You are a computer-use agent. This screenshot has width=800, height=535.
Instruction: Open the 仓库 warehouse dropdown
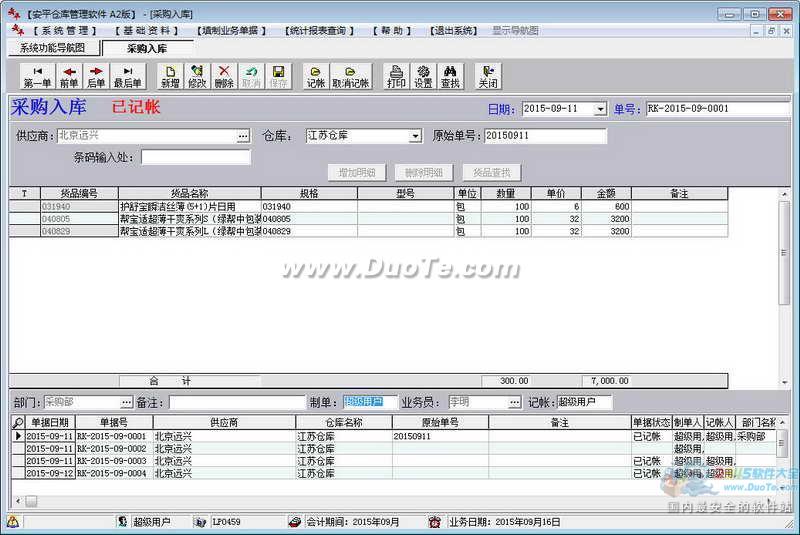pos(415,136)
